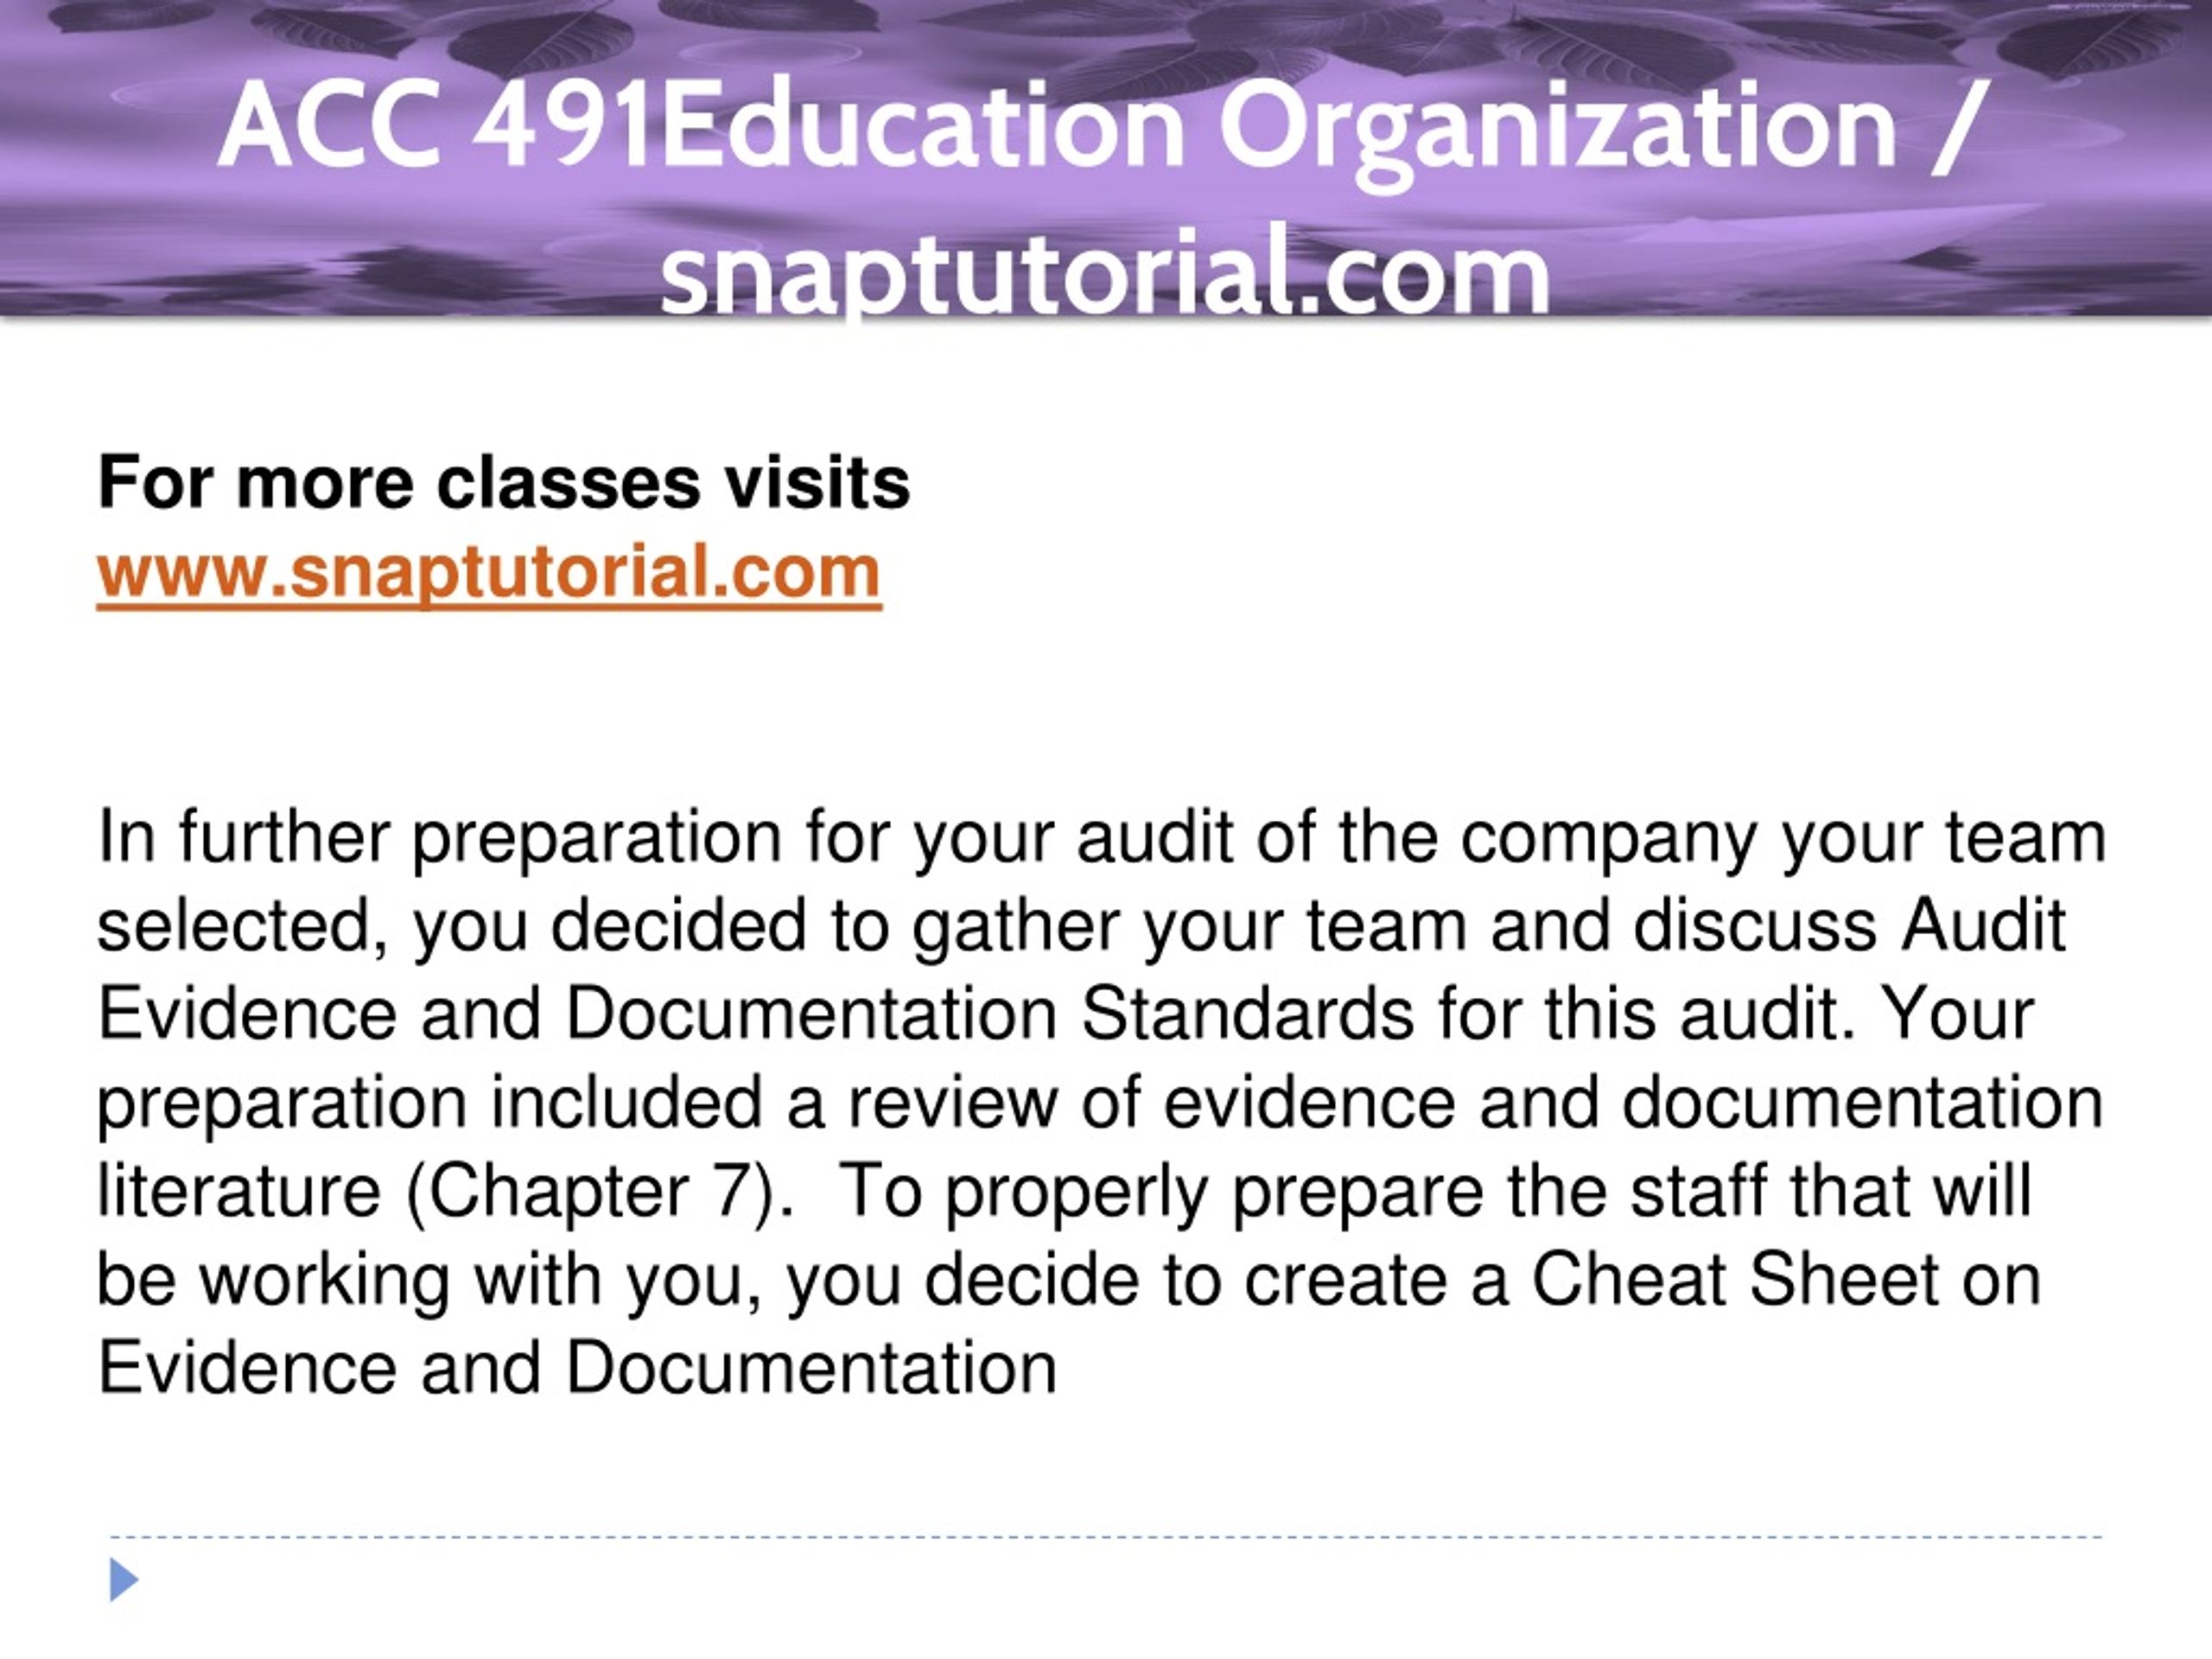Click the last paragraph line 'Evidence and Documentation'
The image size is (2212, 1659).
point(577,1368)
